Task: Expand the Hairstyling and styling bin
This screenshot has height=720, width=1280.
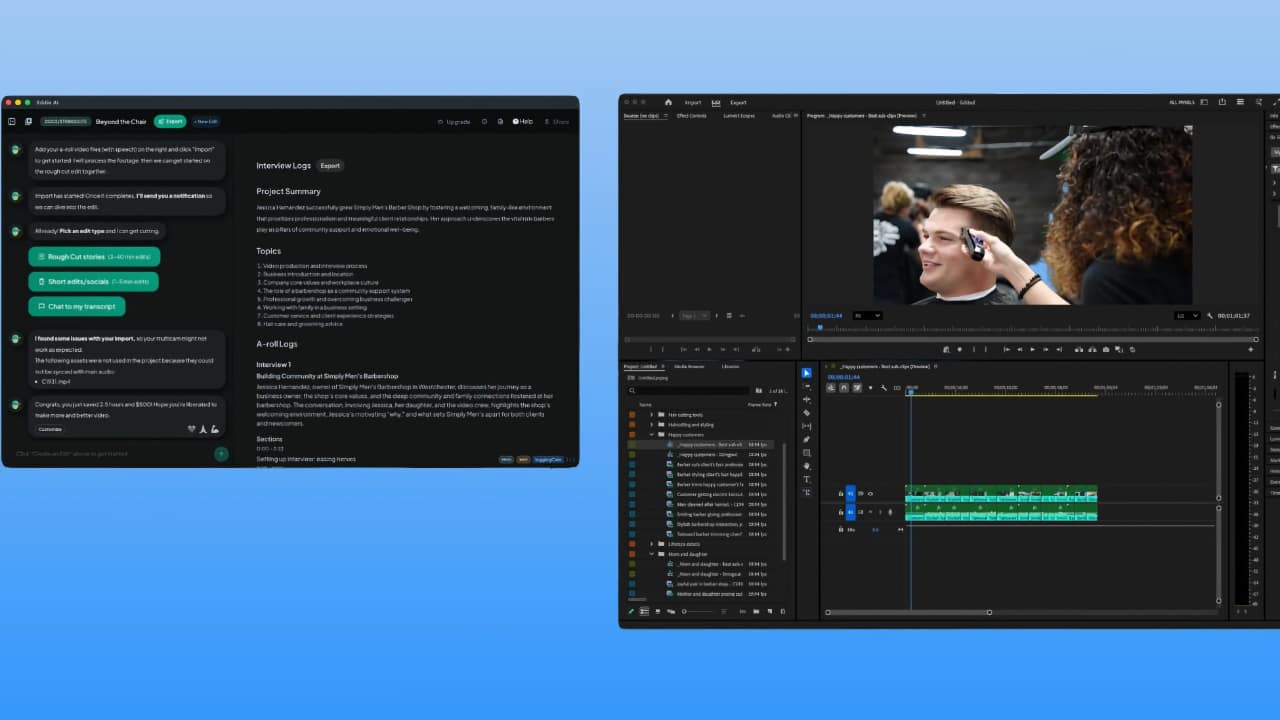Action: (x=651, y=425)
